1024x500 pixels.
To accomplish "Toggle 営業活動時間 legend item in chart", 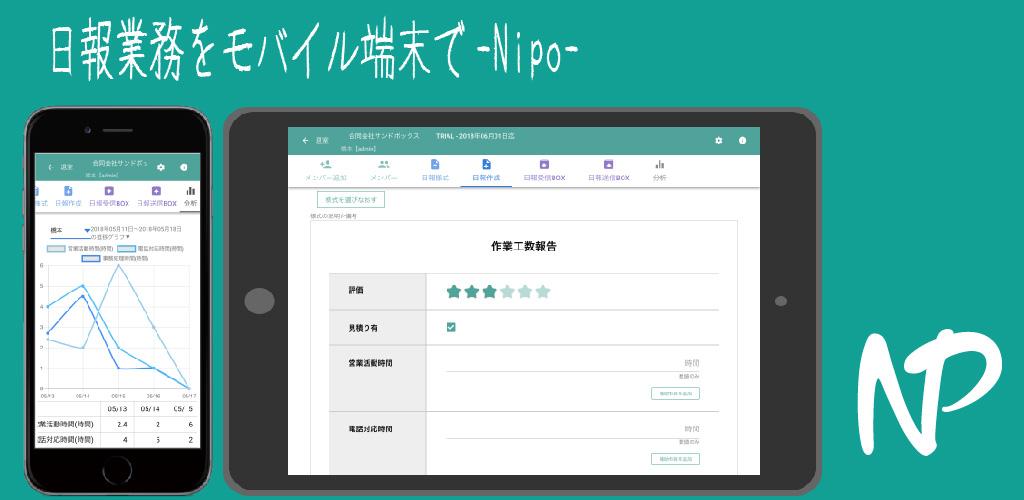I will pyautogui.click(x=80, y=249).
